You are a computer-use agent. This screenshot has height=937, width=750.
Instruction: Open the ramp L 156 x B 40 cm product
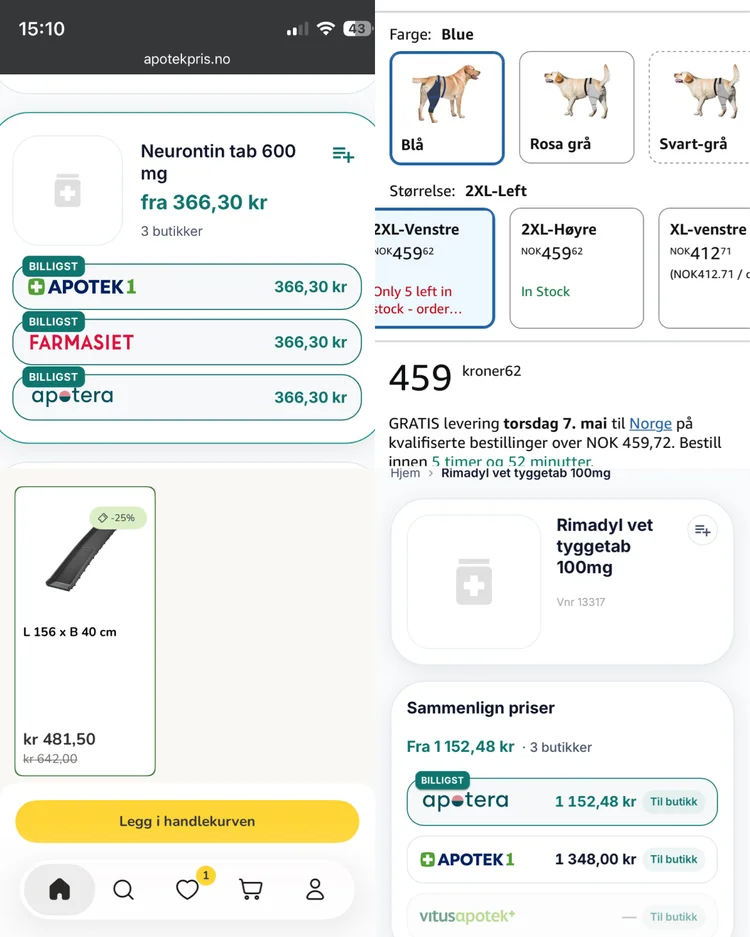pos(85,630)
